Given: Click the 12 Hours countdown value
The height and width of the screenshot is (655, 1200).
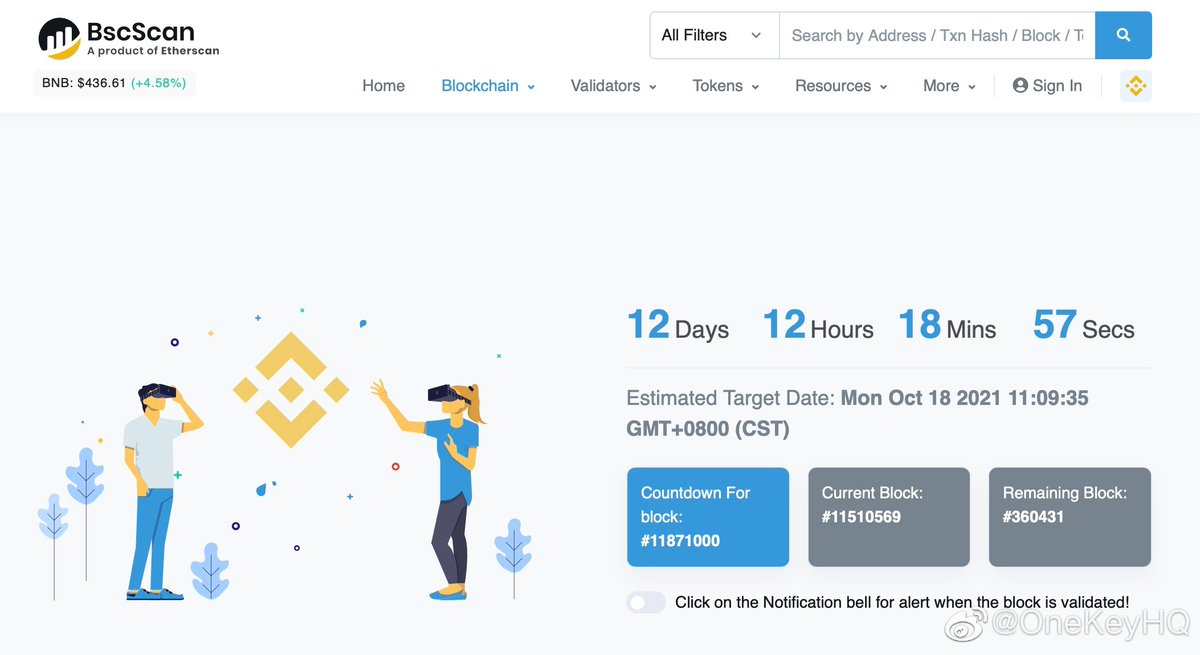Looking at the screenshot, I should [818, 326].
